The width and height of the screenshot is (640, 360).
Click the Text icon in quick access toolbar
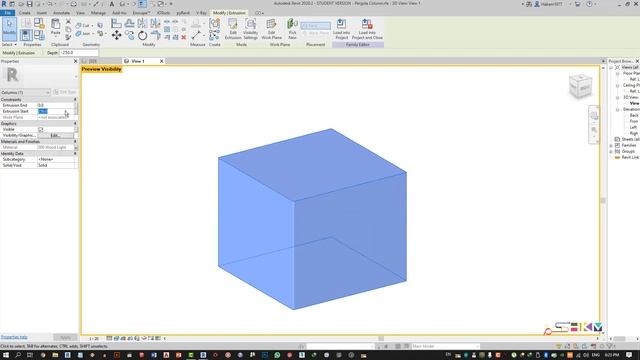point(111,4)
